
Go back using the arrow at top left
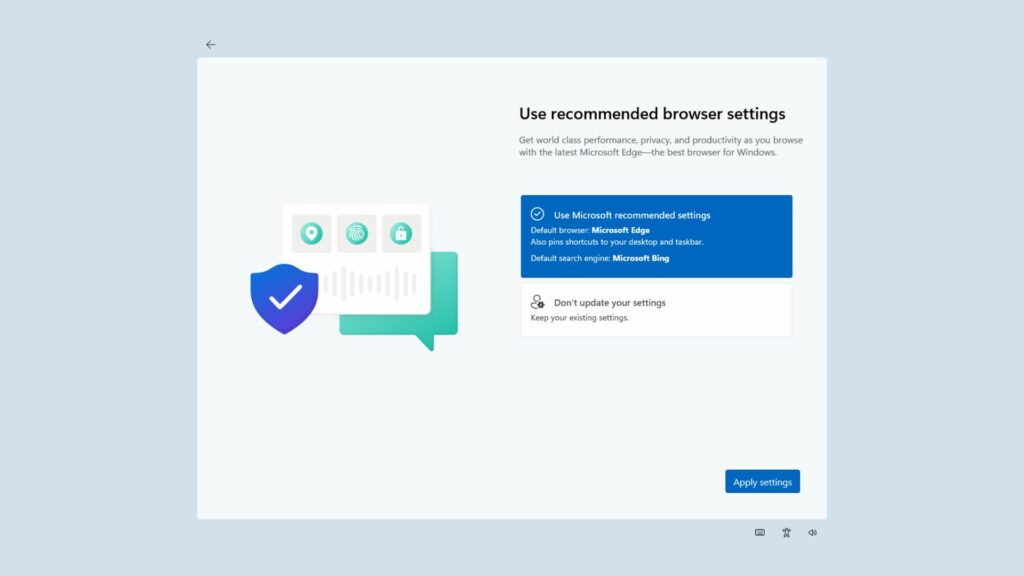[210, 44]
